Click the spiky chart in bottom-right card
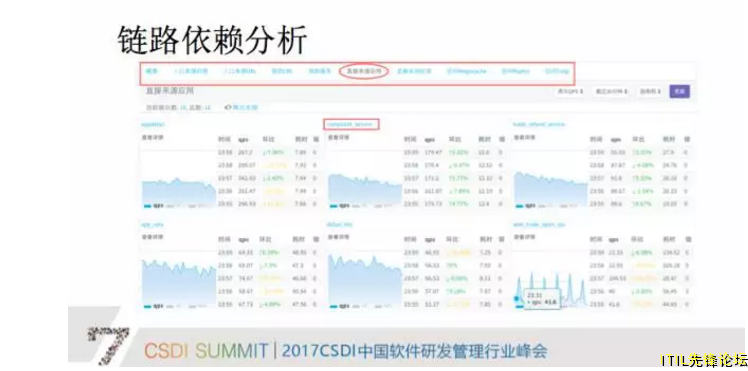The width and height of the screenshot is (748, 371). [x=550, y=287]
